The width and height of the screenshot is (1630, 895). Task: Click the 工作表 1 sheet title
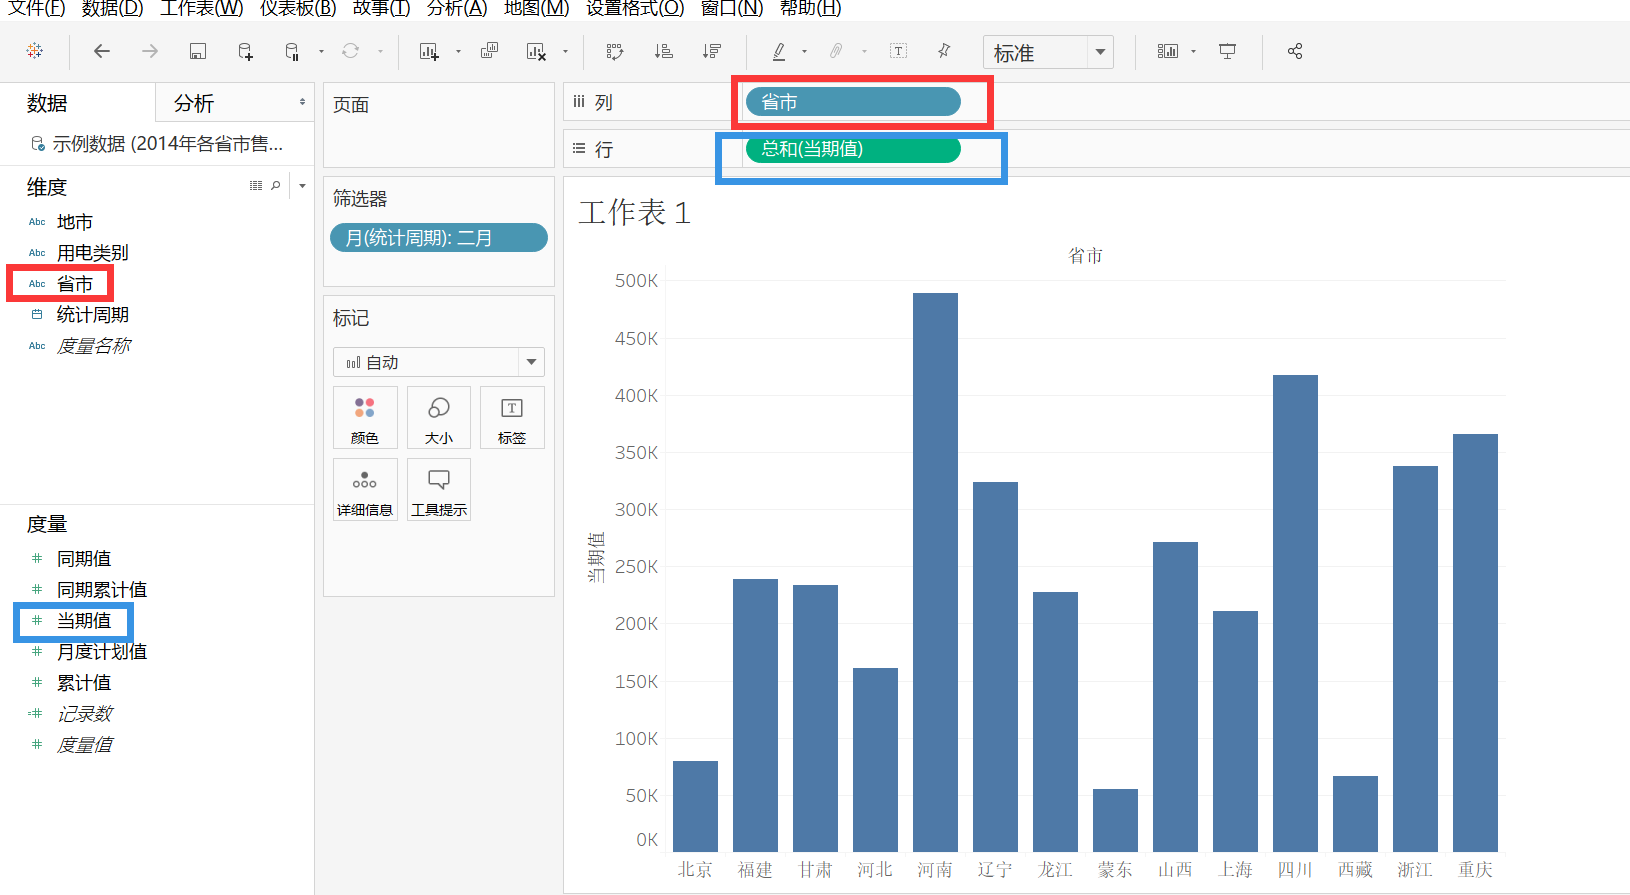point(634,213)
